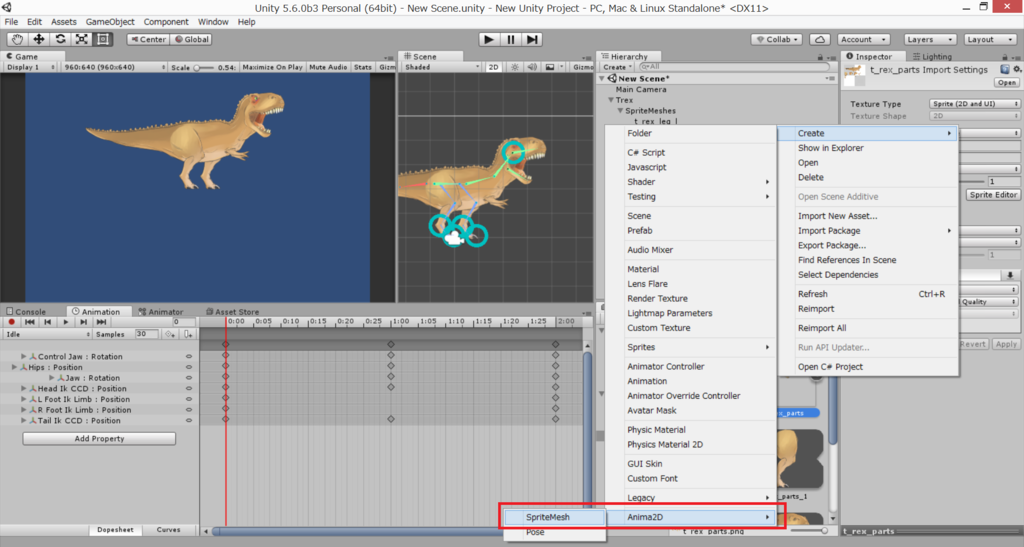Open scene effects image icon
1024x547 pixels.
click(549, 67)
